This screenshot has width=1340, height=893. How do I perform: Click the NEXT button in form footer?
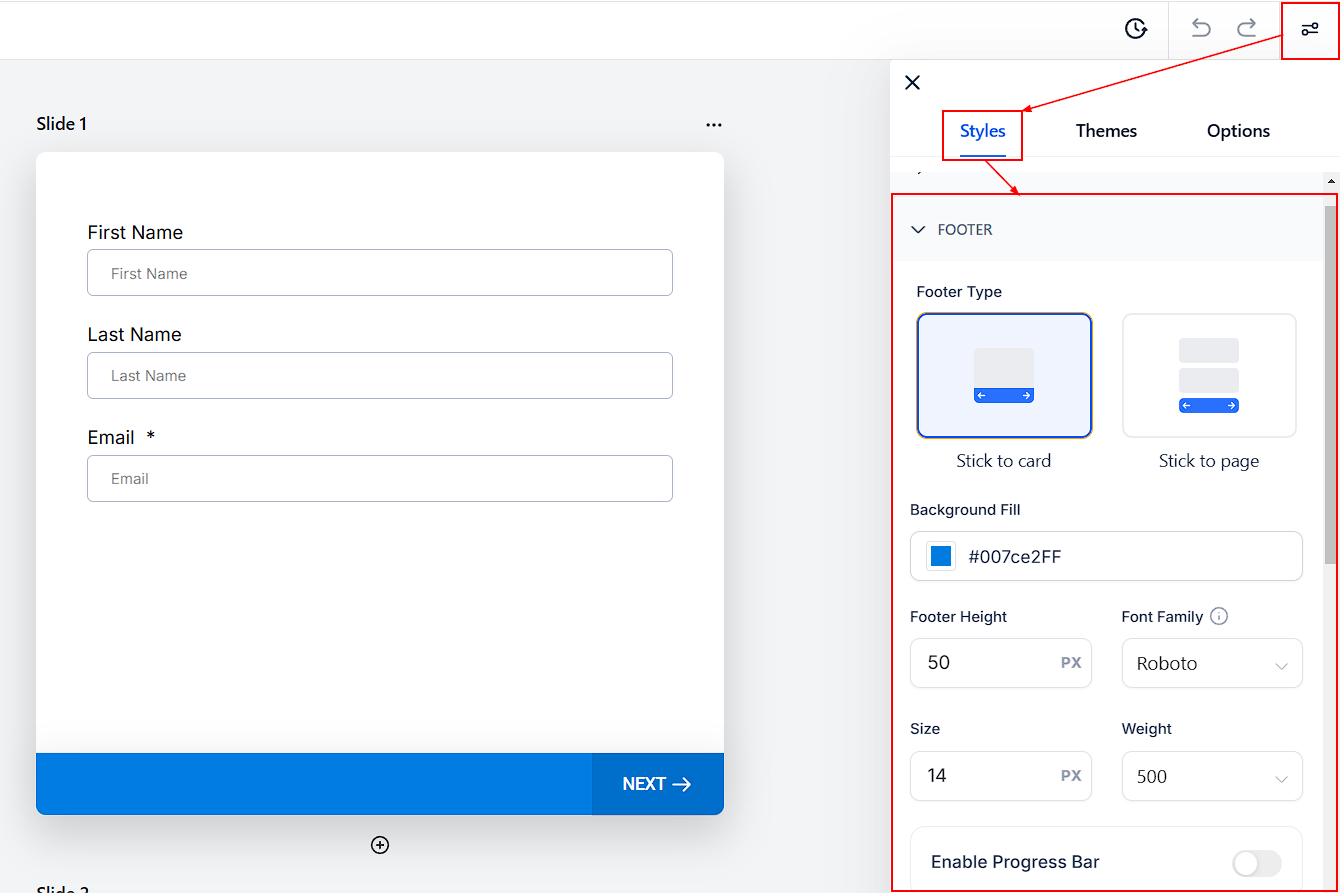tap(657, 784)
